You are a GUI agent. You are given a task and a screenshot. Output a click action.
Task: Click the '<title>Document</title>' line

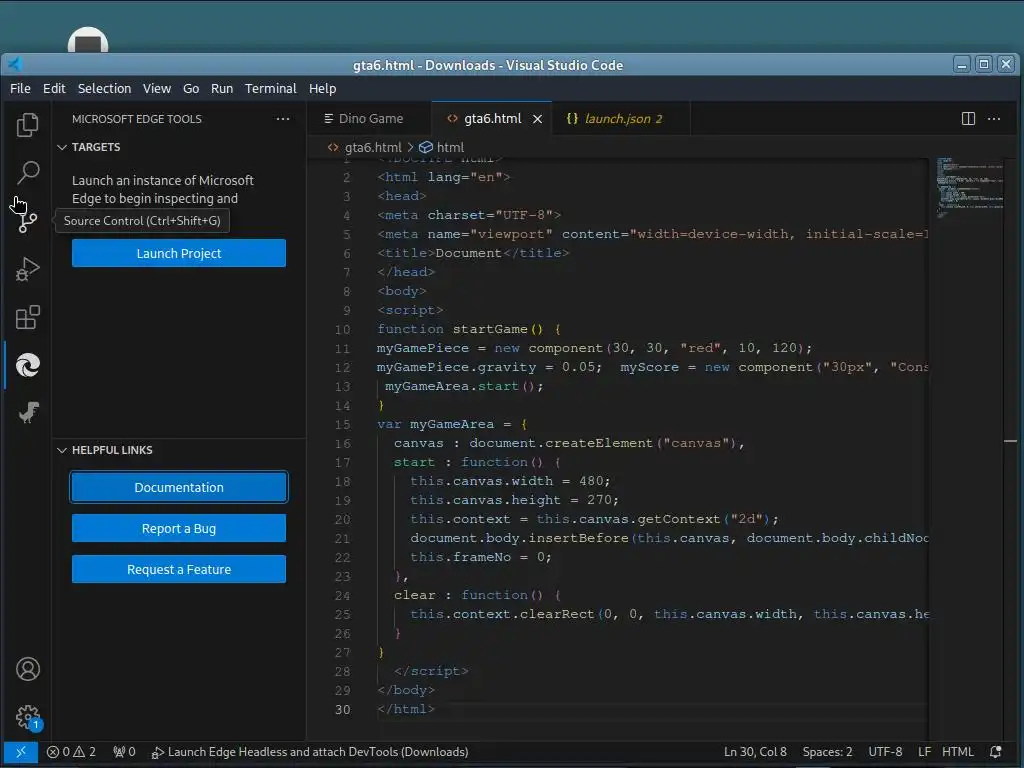[473, 253]
